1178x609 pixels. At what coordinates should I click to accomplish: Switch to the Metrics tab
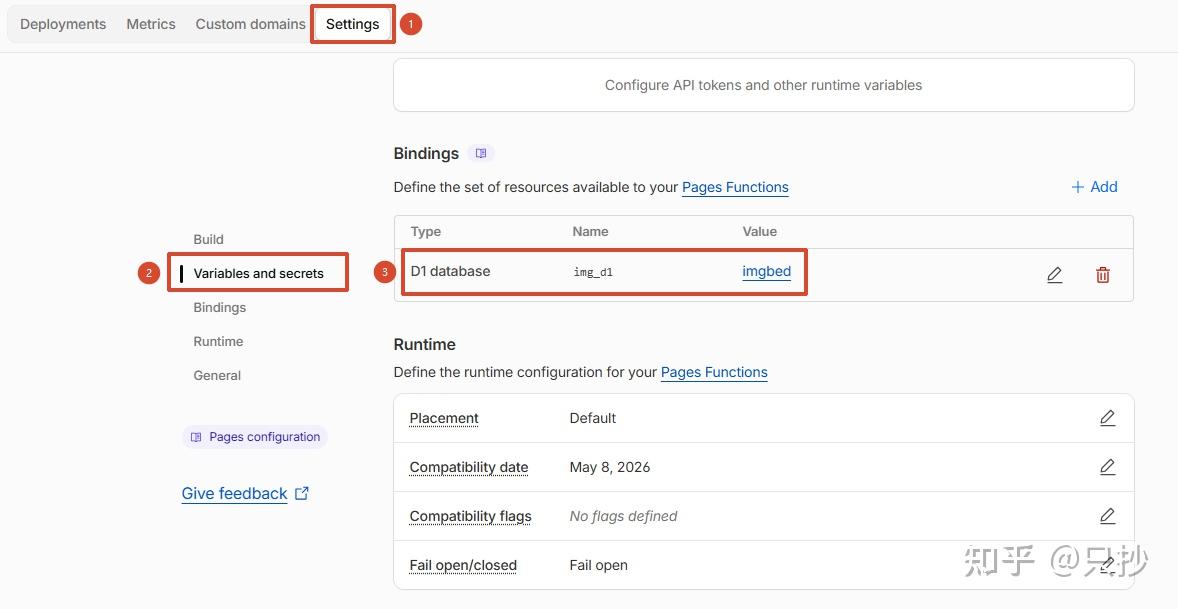pyautogui.click(x=151, y=24)
